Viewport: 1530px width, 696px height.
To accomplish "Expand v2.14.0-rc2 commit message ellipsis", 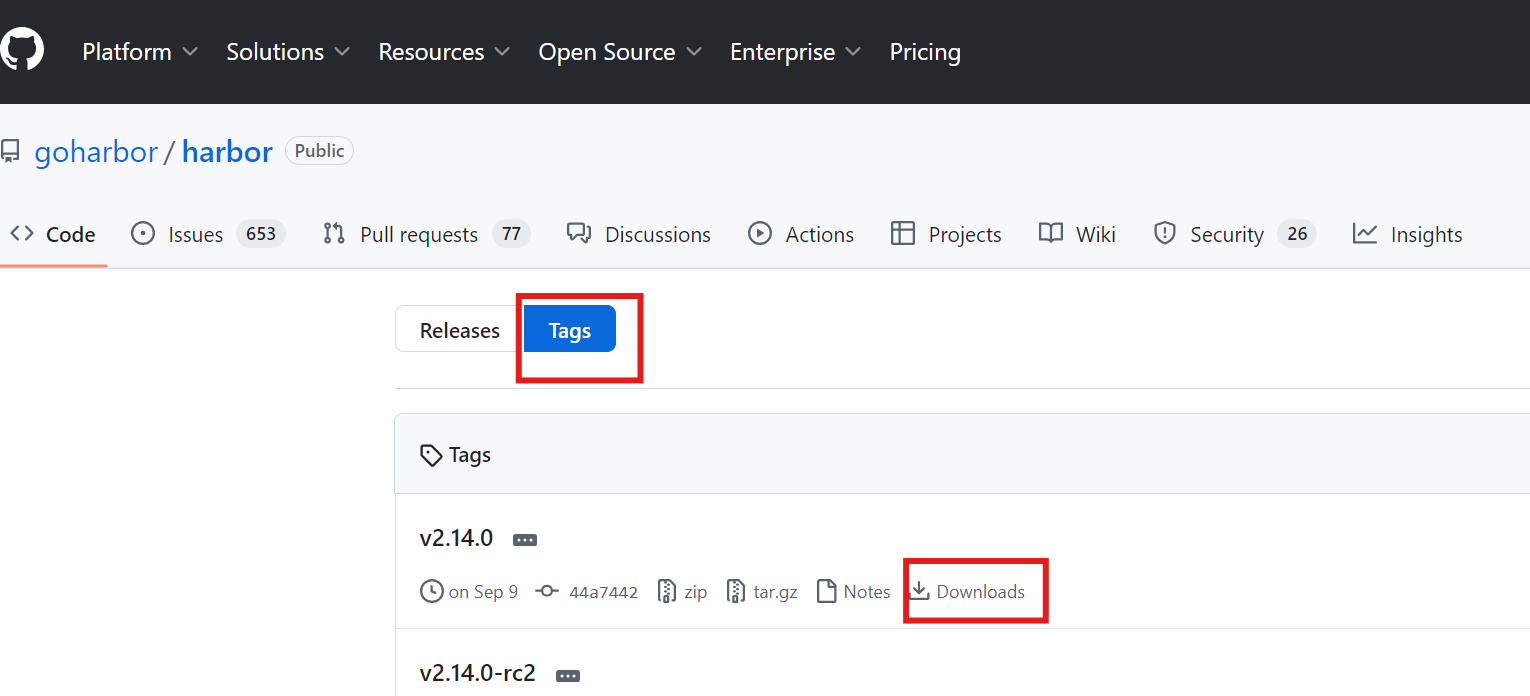I will (568, 676).
